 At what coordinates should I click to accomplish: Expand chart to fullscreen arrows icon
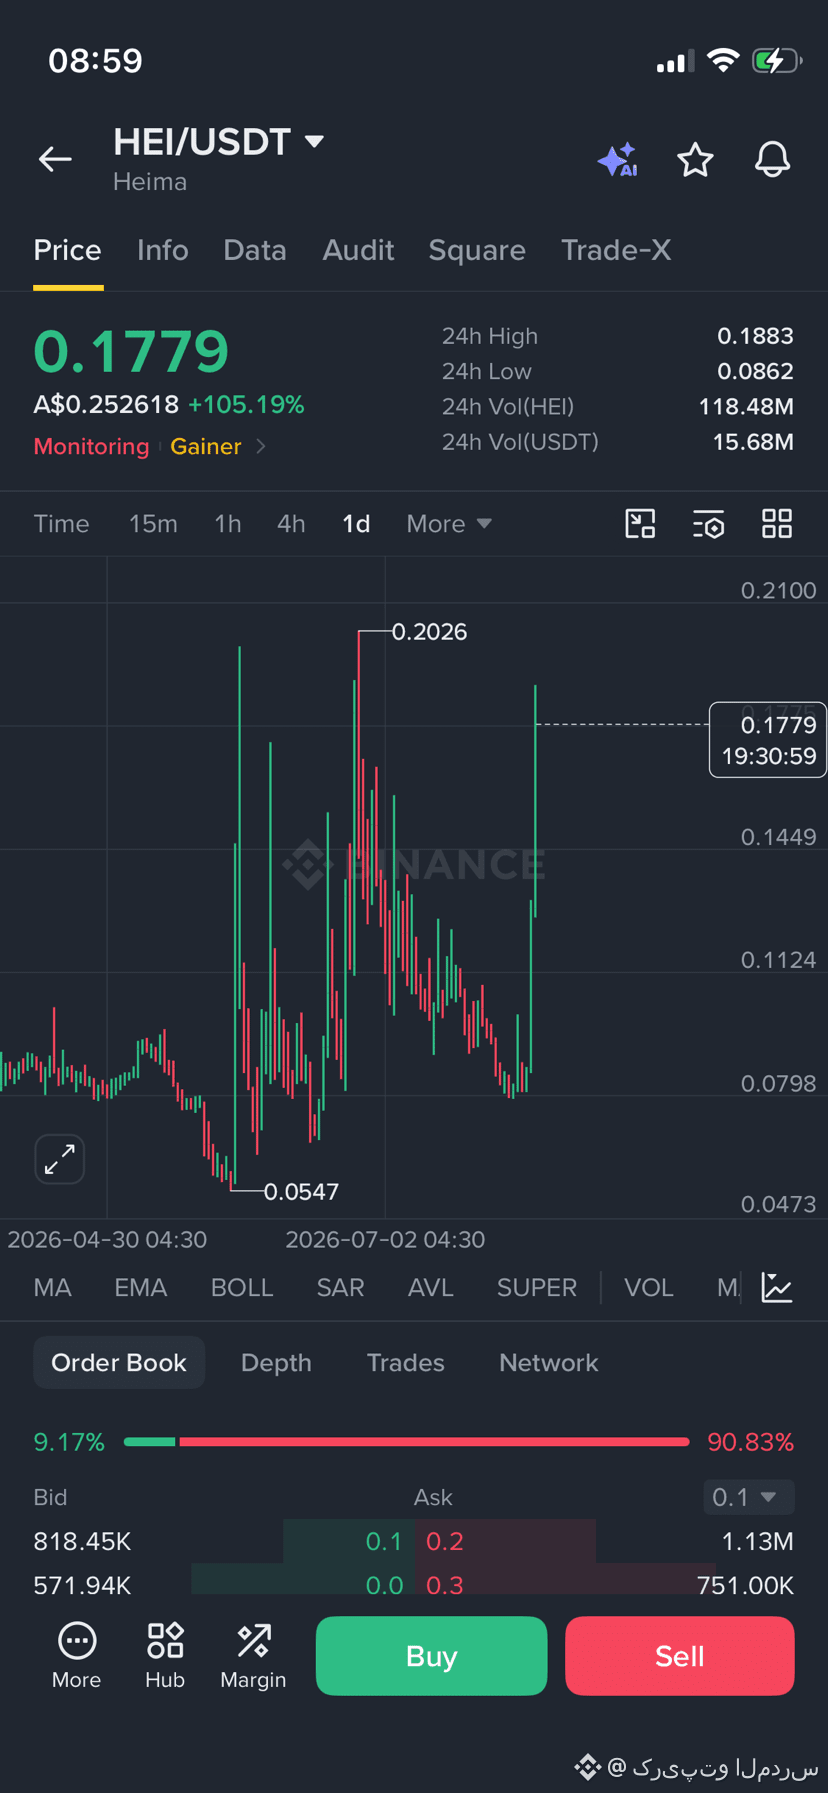[60, 1159]
